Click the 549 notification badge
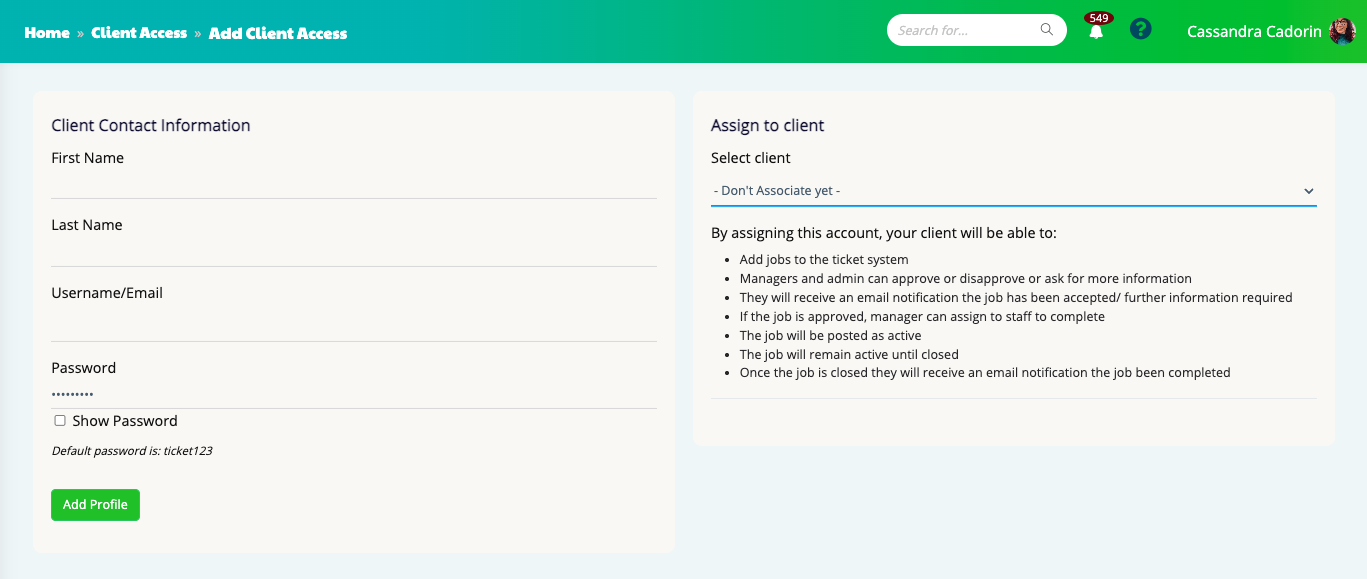Screen dimensions: 1367x579 click(1099, 18)
